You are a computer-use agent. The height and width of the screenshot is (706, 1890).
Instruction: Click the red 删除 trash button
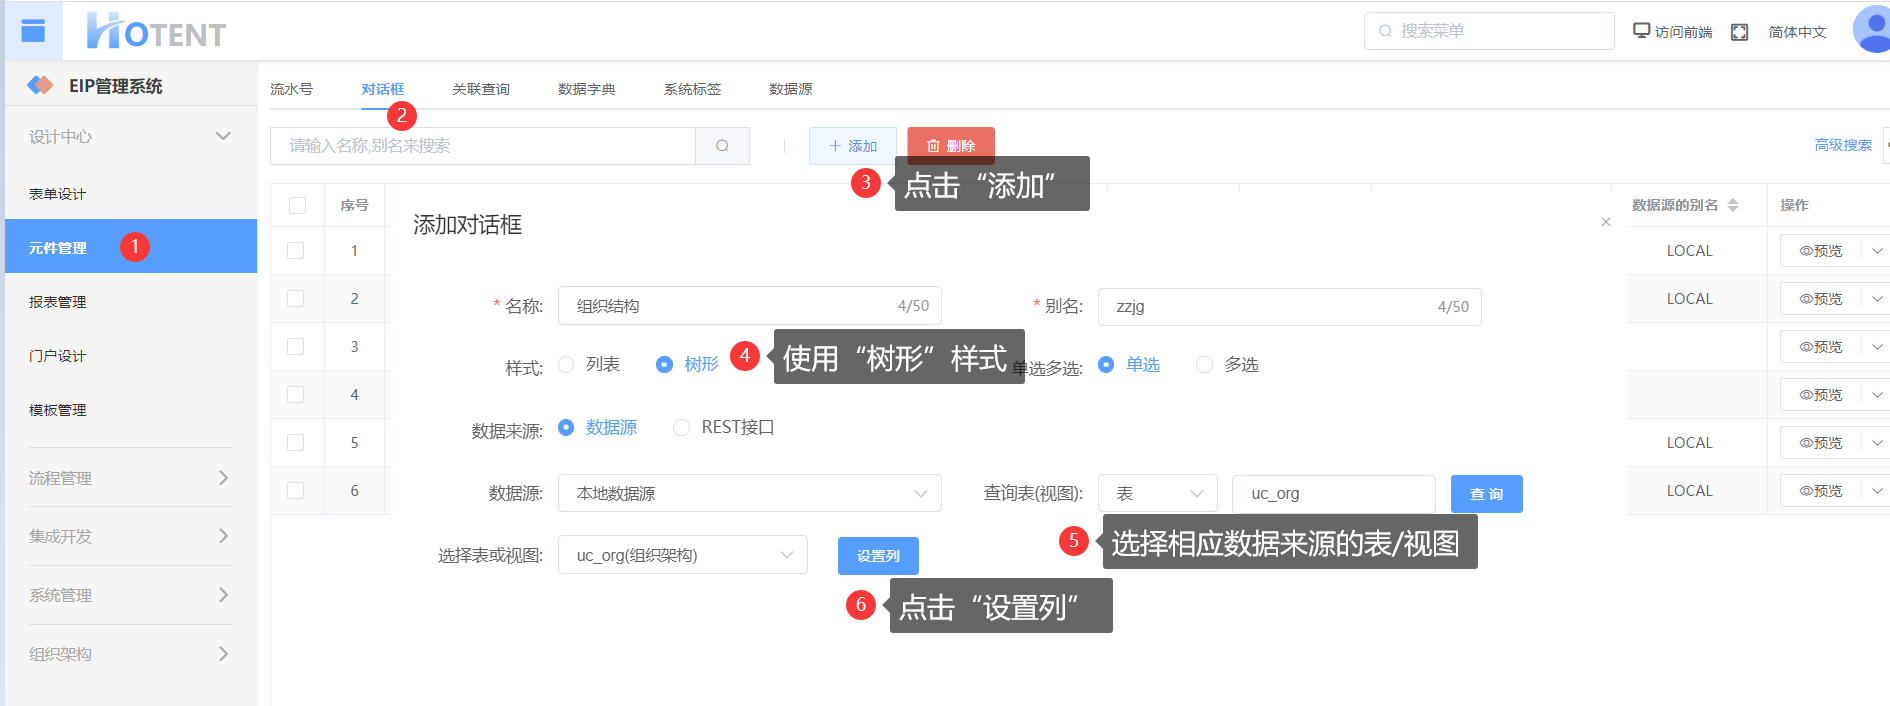click(x=950, y=146)
